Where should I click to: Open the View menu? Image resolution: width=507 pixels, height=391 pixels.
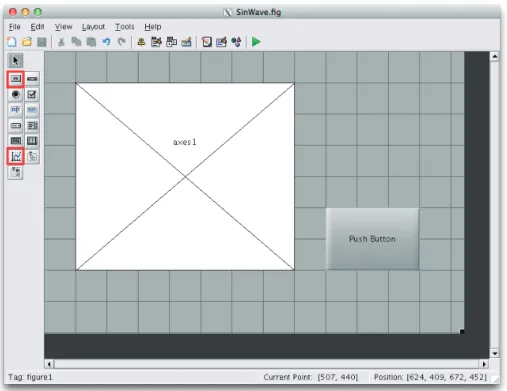(x=63, y=27)
